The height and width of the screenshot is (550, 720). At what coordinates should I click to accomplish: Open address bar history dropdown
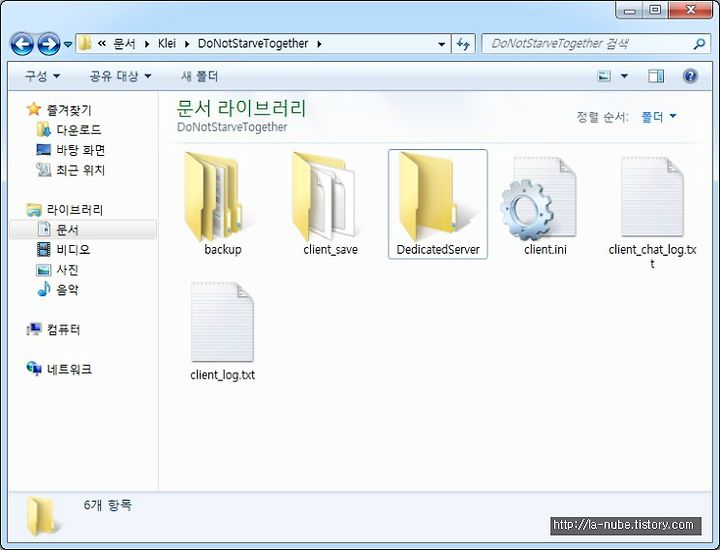441,44
